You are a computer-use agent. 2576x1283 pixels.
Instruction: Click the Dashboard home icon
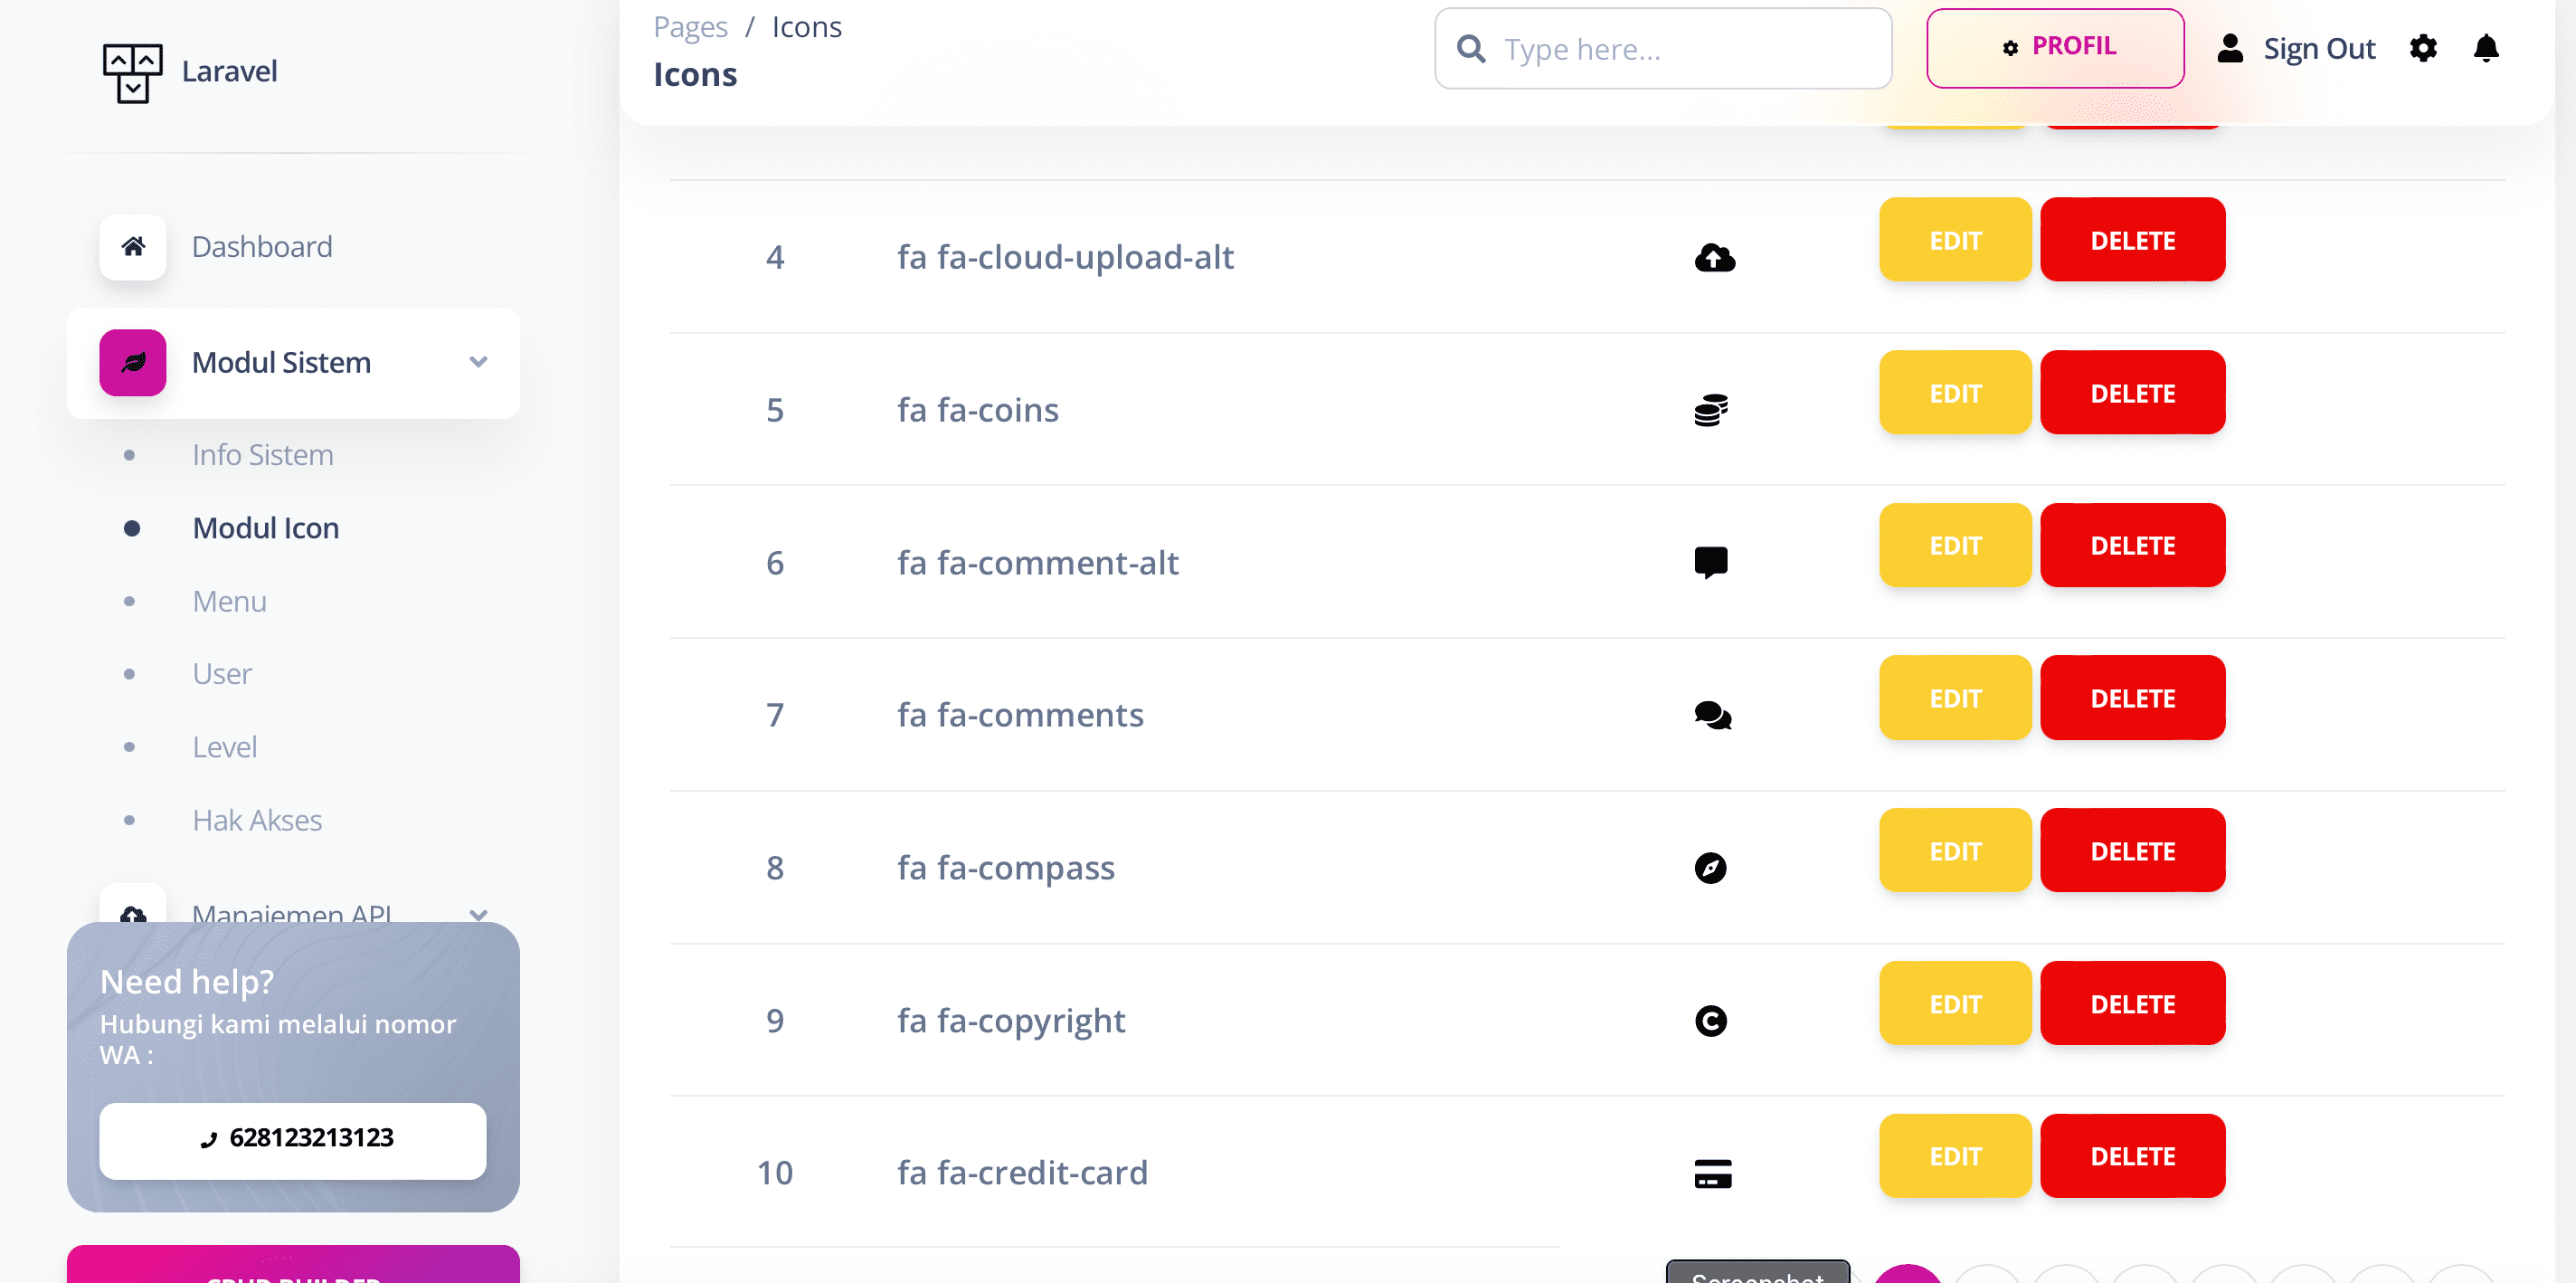coord(133,246)
